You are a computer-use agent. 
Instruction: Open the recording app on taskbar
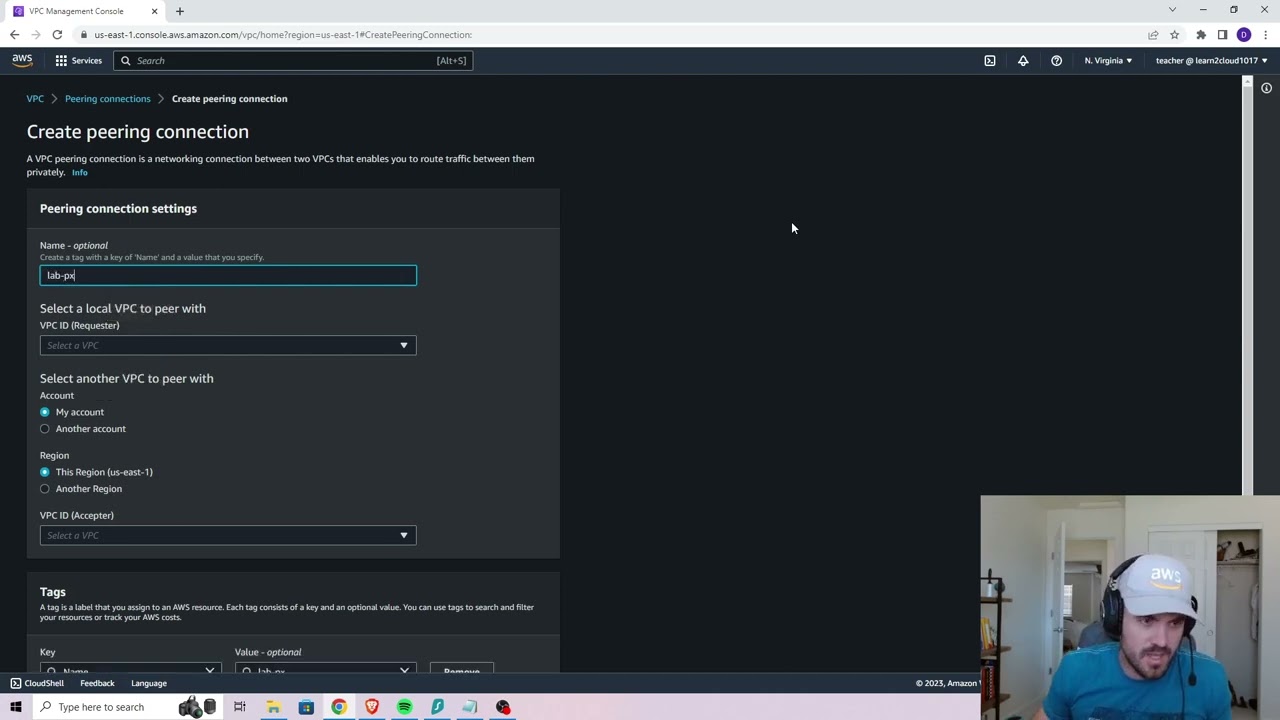click(x=503, y=707)
